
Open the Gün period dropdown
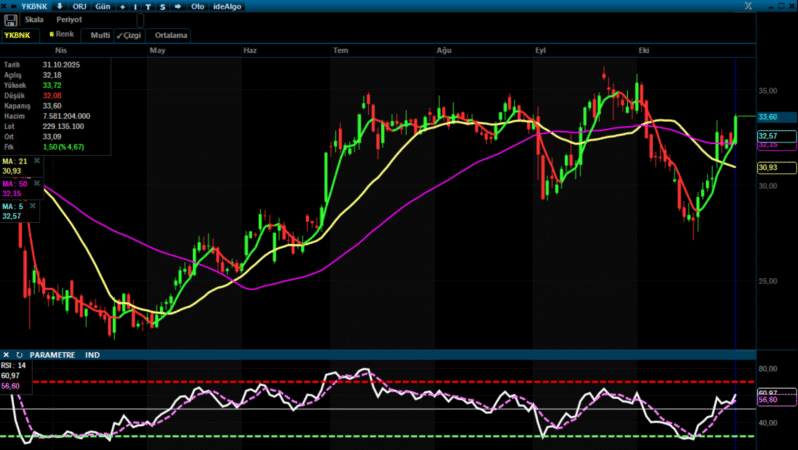tap(102, 6)
